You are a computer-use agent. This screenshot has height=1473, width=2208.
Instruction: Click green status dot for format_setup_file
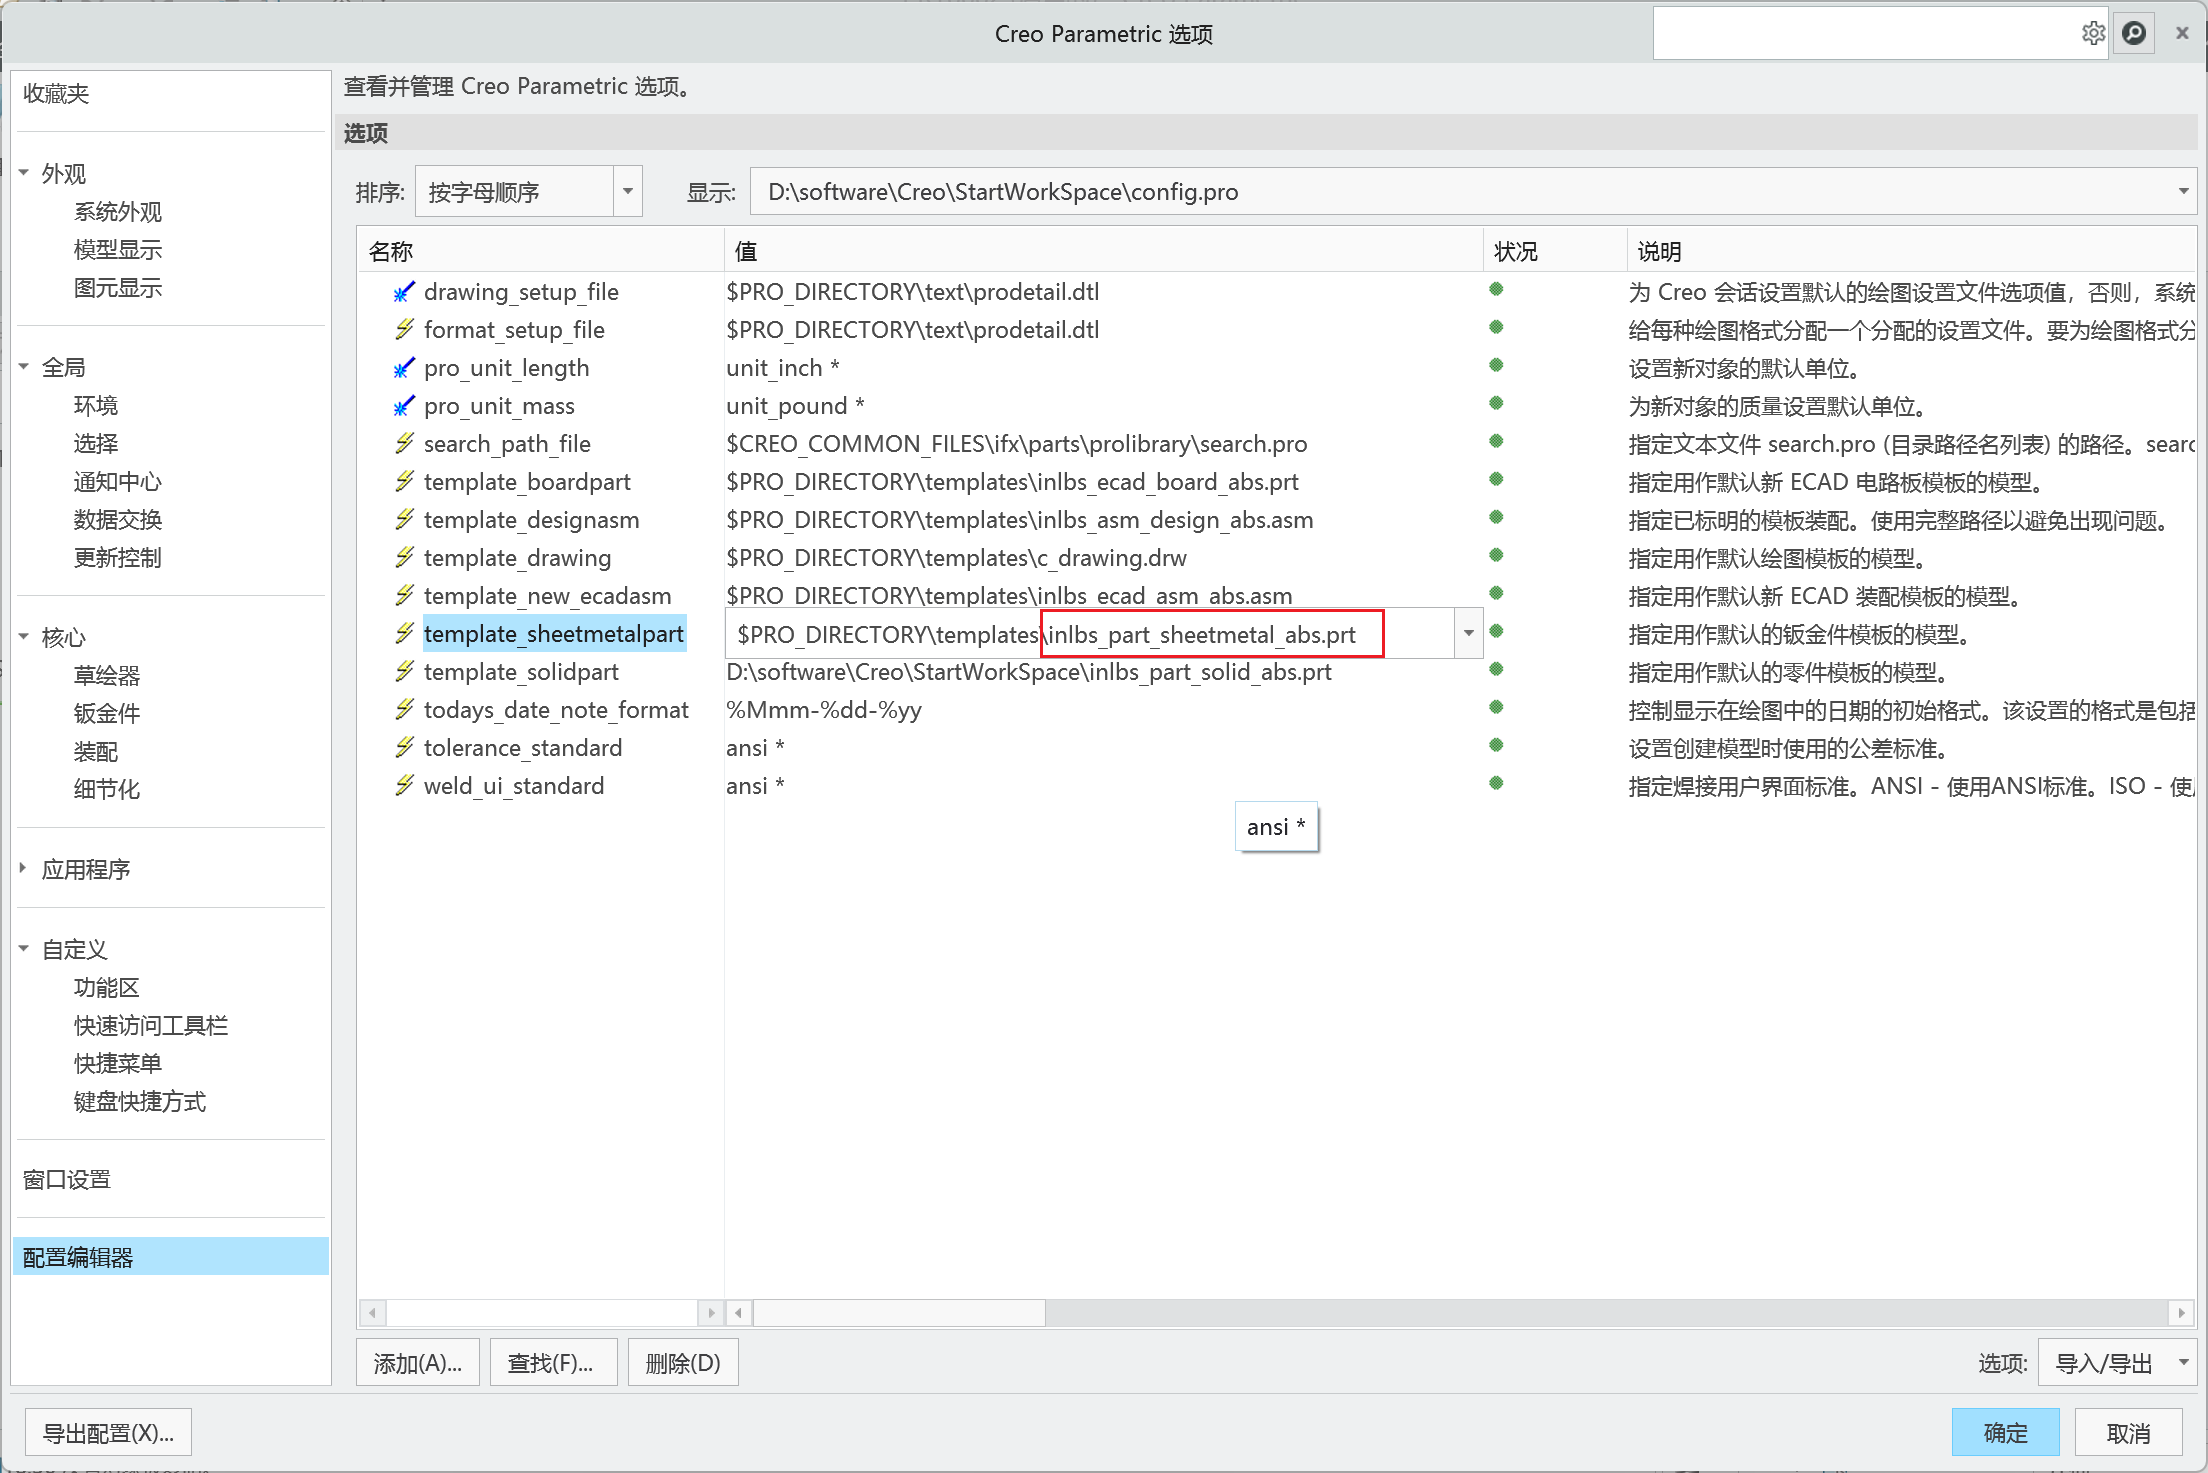[x=1496, y=327]
